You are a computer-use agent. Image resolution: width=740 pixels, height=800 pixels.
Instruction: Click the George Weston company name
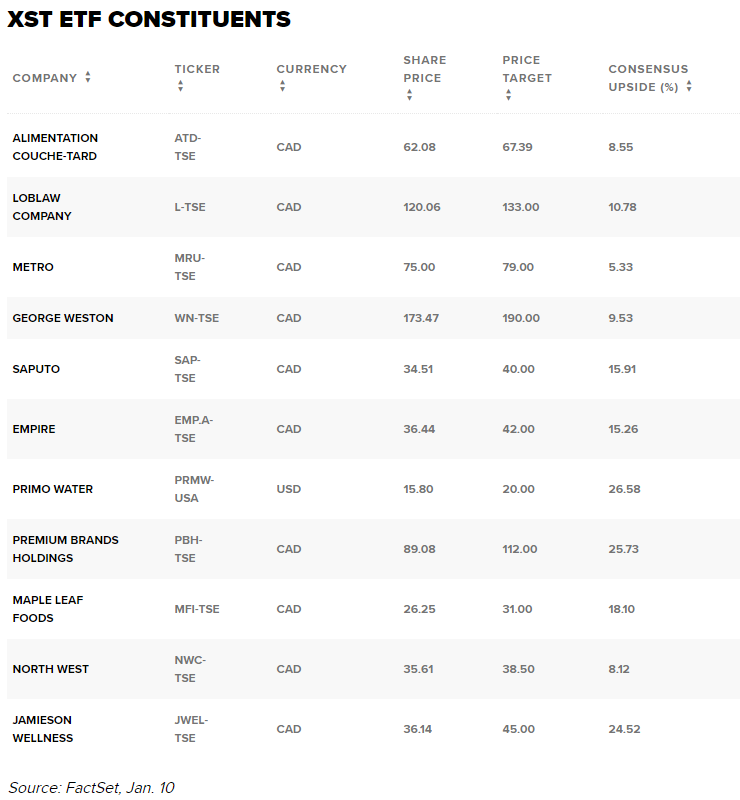pyautogui.click(x=63, y=318)
